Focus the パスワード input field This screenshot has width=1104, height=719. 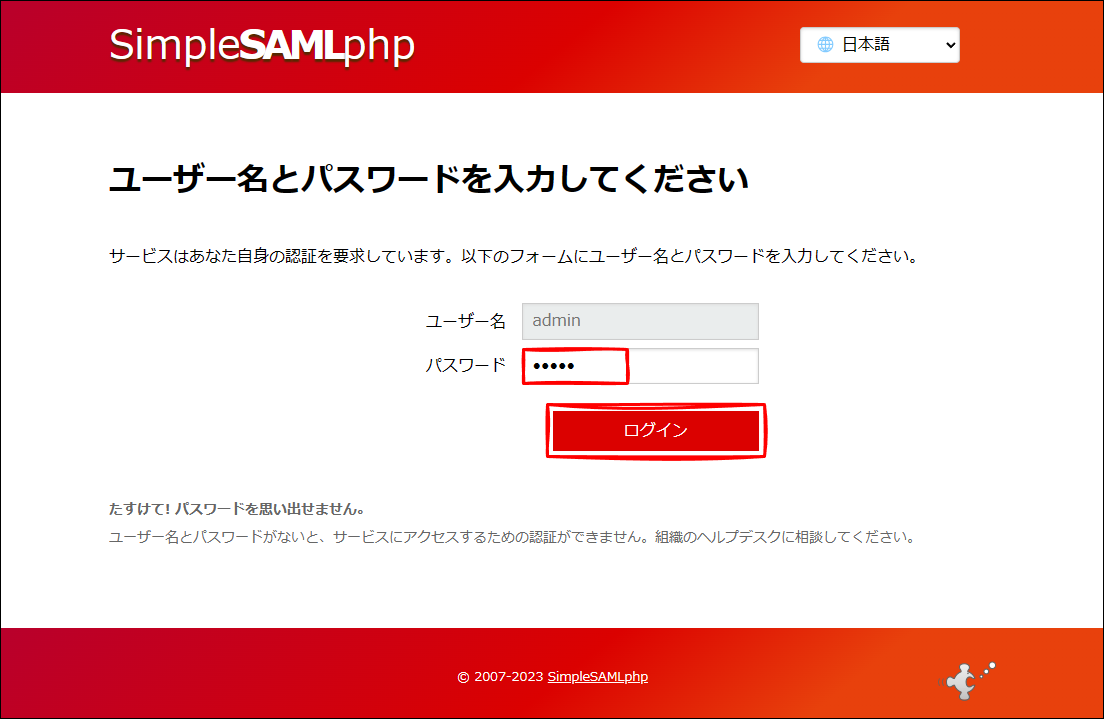pyautogui.click(x=640, y=366)
